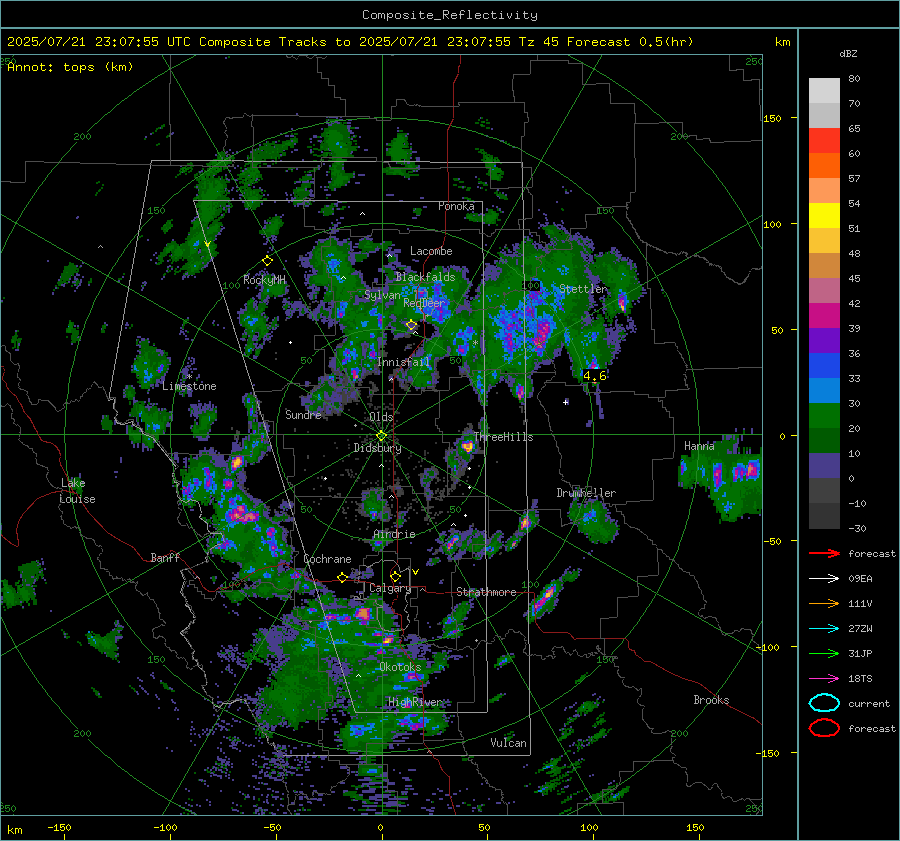Screen dimensions: 900x841
Task: Click the Brooks city label
Action: click(x=711, y=700)
